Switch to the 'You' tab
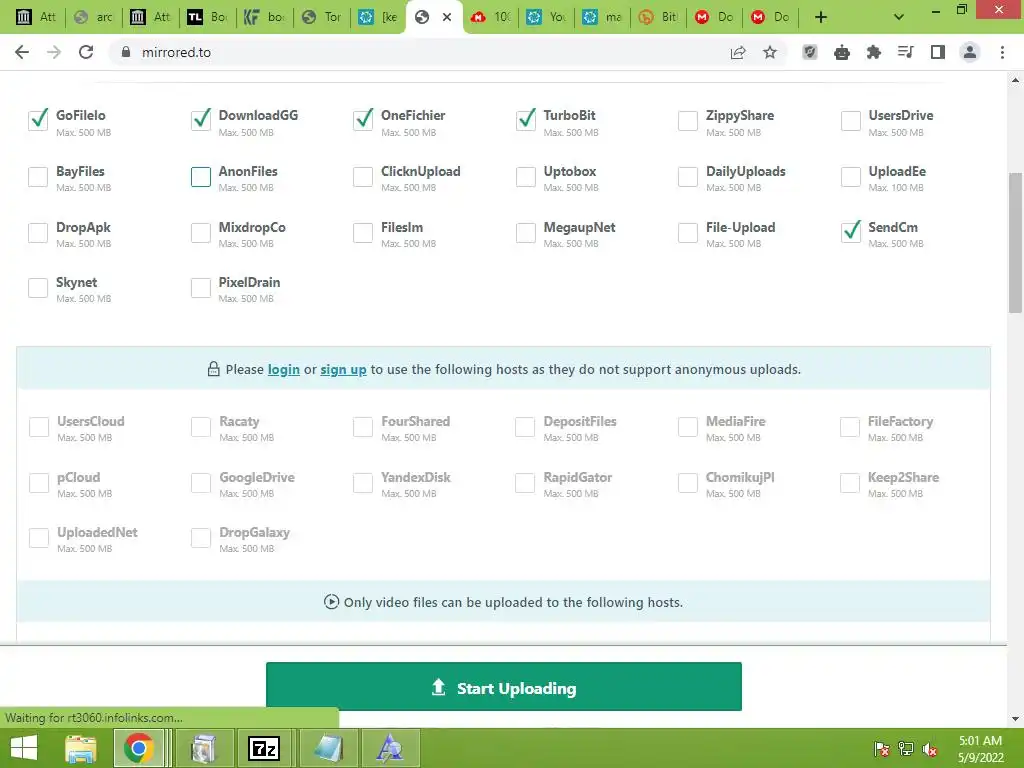 coord(546,17)
